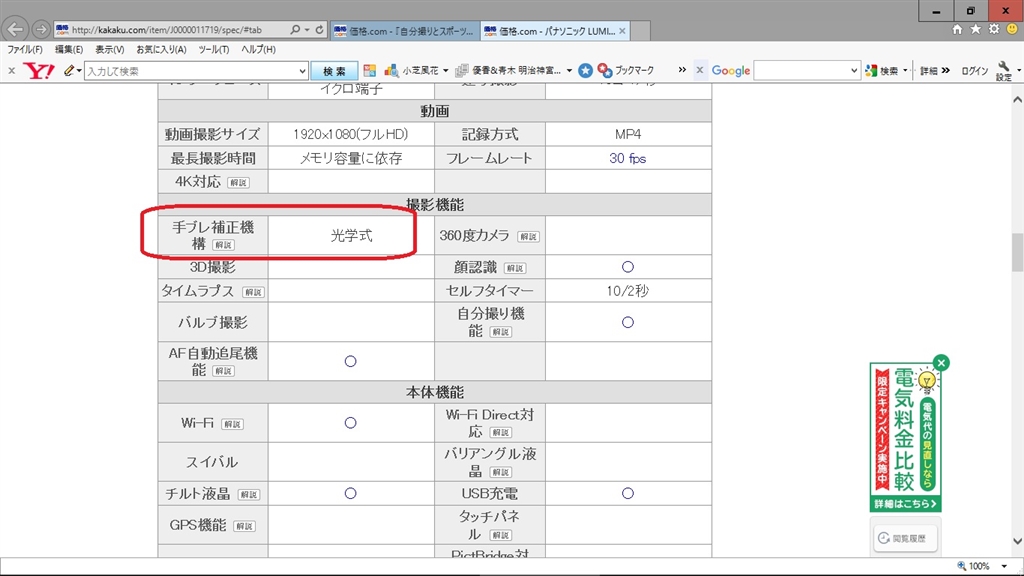Click the blue star circle icon

click(585, 71)
